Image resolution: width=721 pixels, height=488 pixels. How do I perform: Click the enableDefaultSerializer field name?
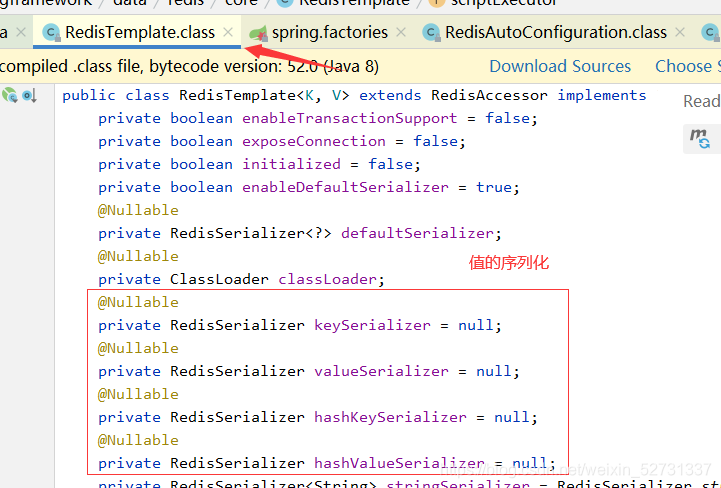tap(345, 187)
